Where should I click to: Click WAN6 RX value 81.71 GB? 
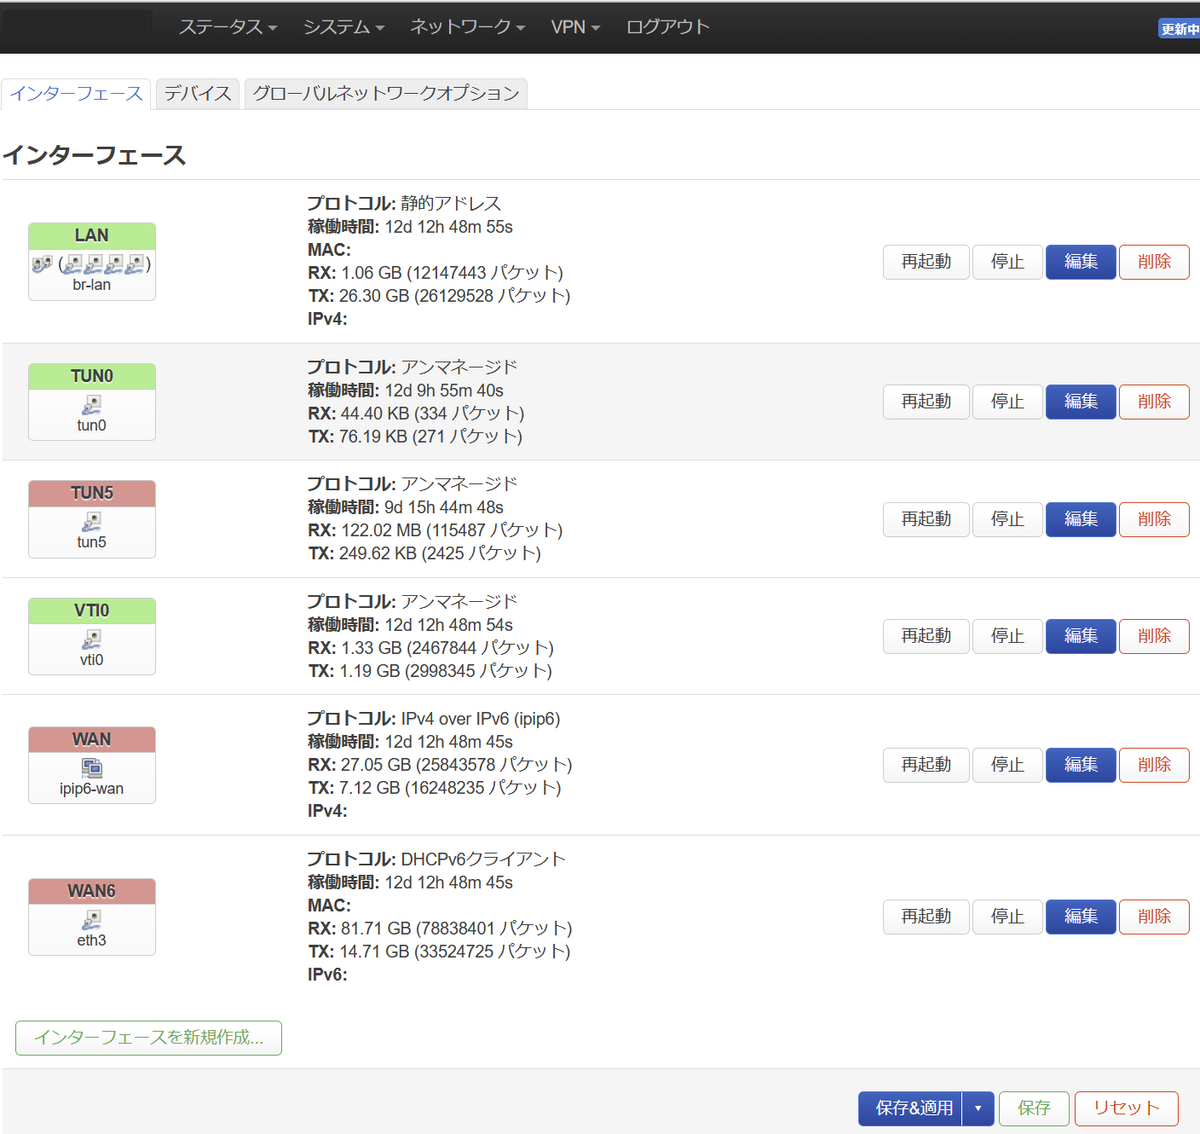375,929
